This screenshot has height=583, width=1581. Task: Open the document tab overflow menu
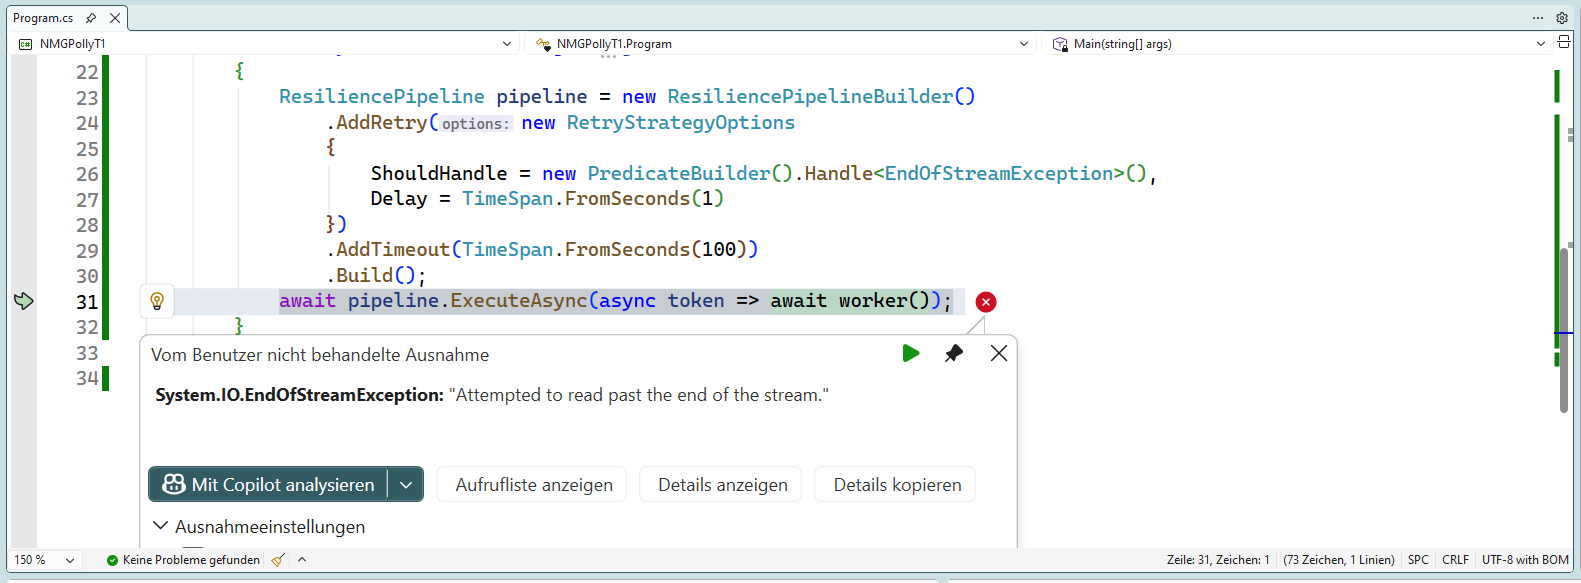tap(1538, 18)
